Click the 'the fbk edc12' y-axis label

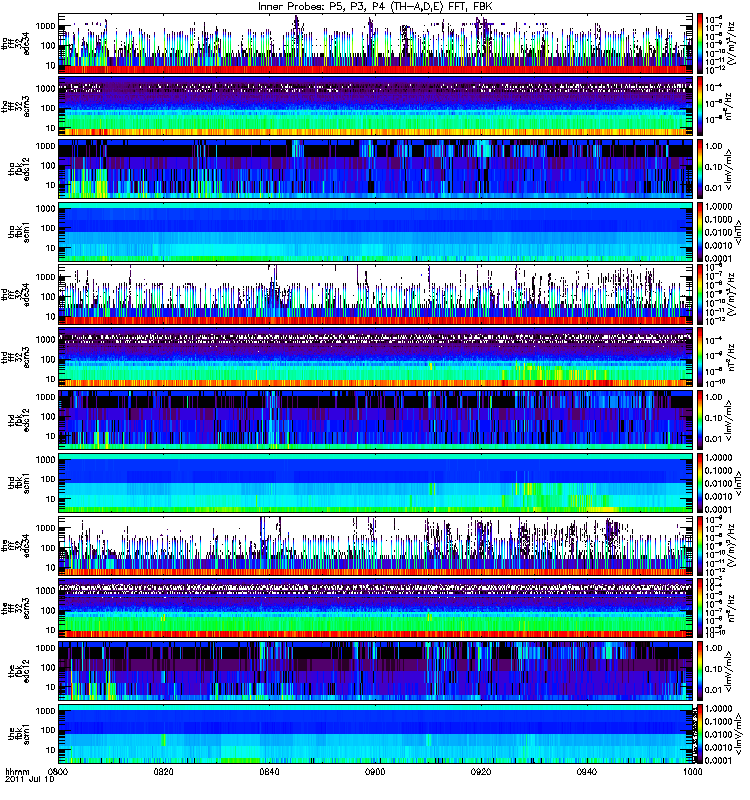[x=19, y=671]
